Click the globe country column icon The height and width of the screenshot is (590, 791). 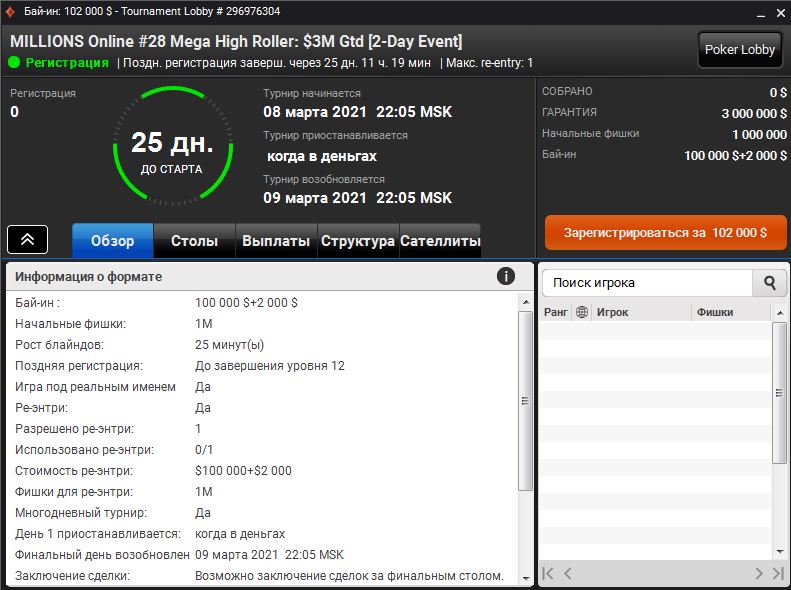[582, 312]
